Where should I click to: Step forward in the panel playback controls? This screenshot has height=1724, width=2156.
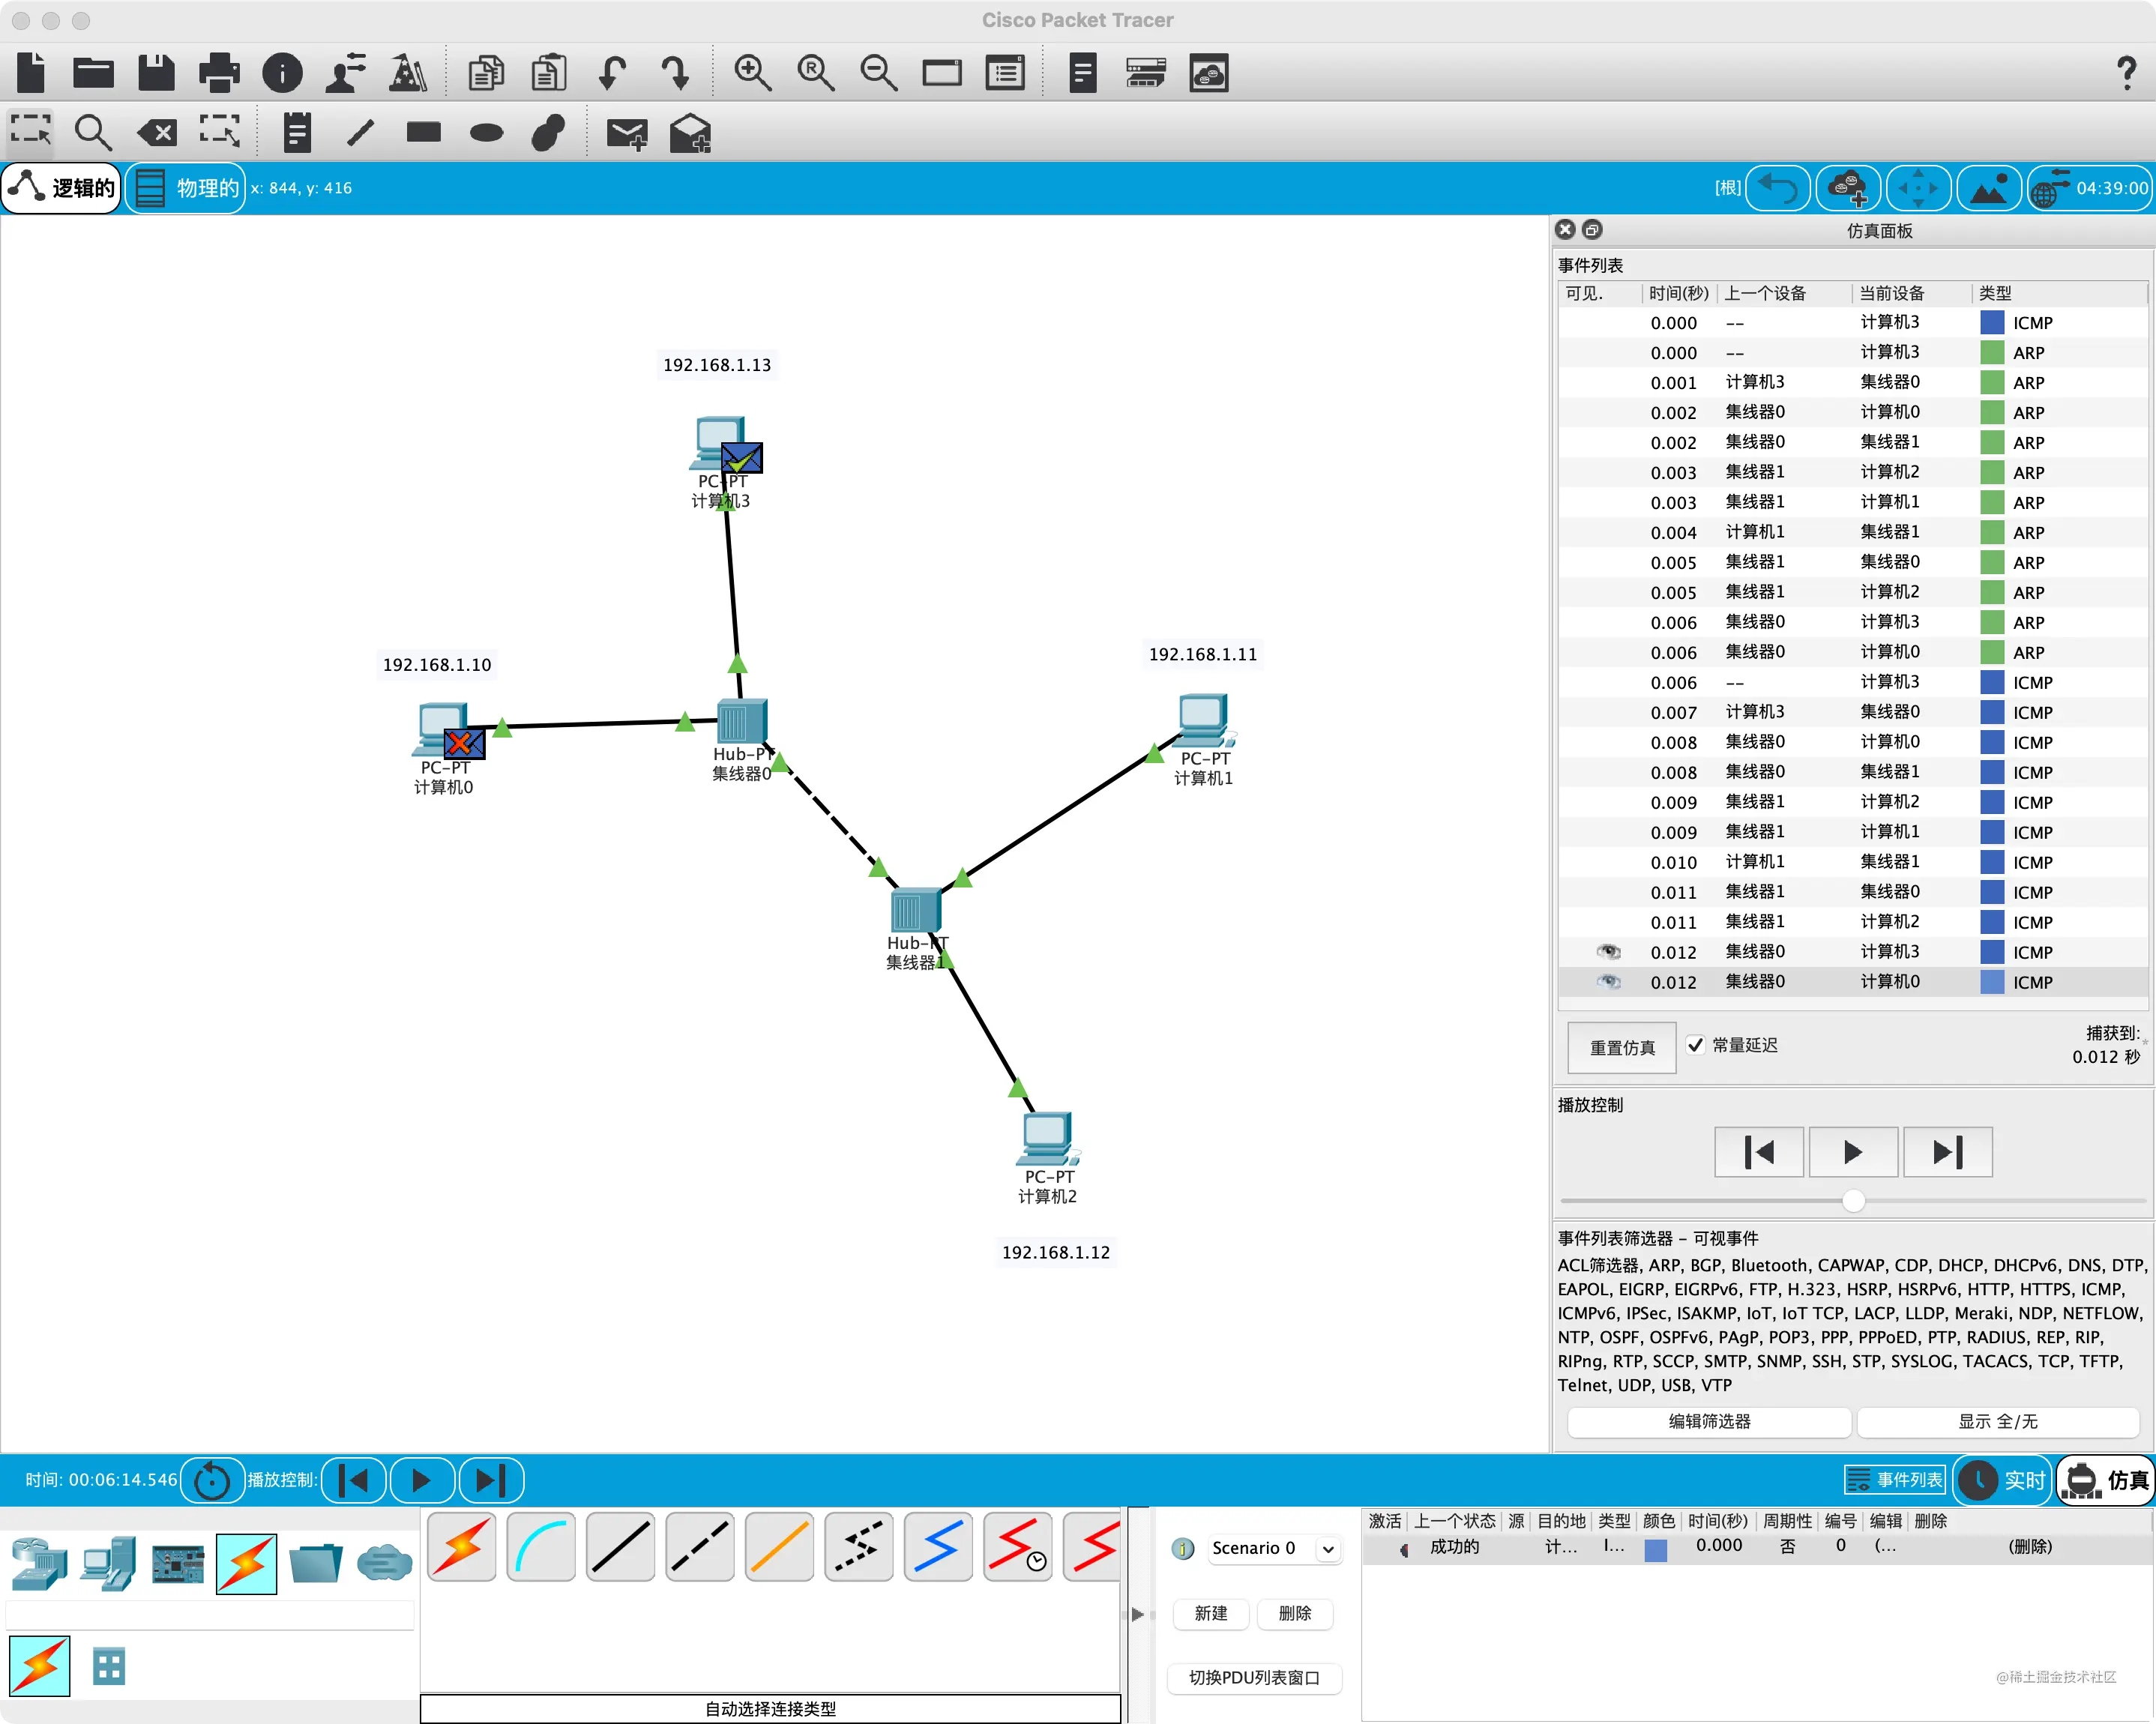(1947, 1152)
